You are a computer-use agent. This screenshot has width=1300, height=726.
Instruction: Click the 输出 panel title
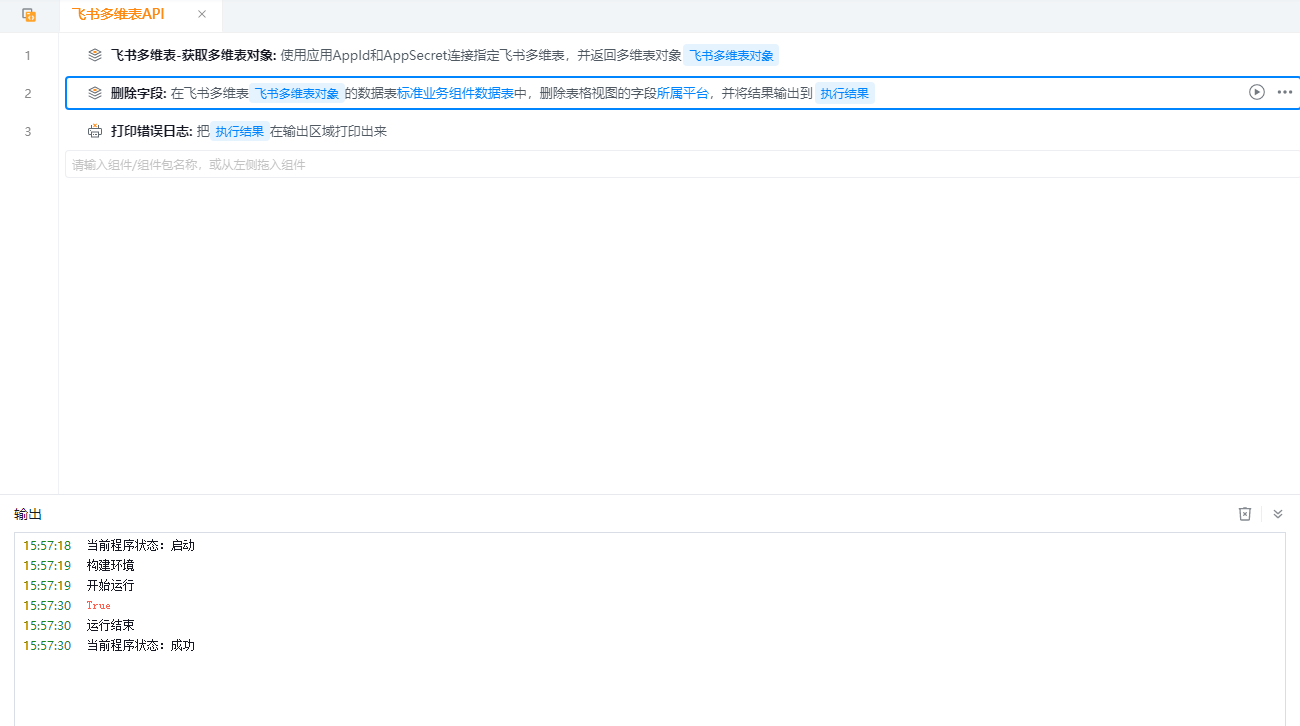(x=28, y=514)
